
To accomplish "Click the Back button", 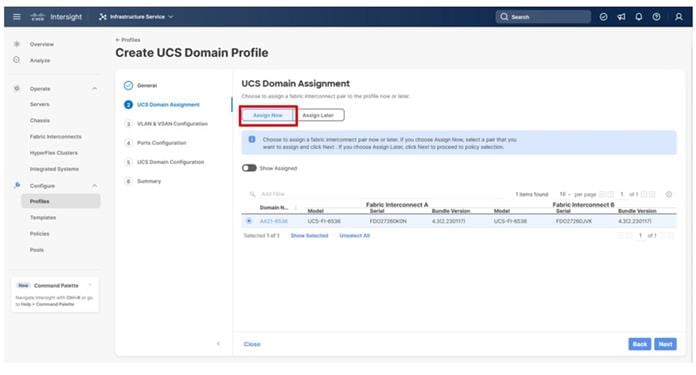I will pos(639,344).
